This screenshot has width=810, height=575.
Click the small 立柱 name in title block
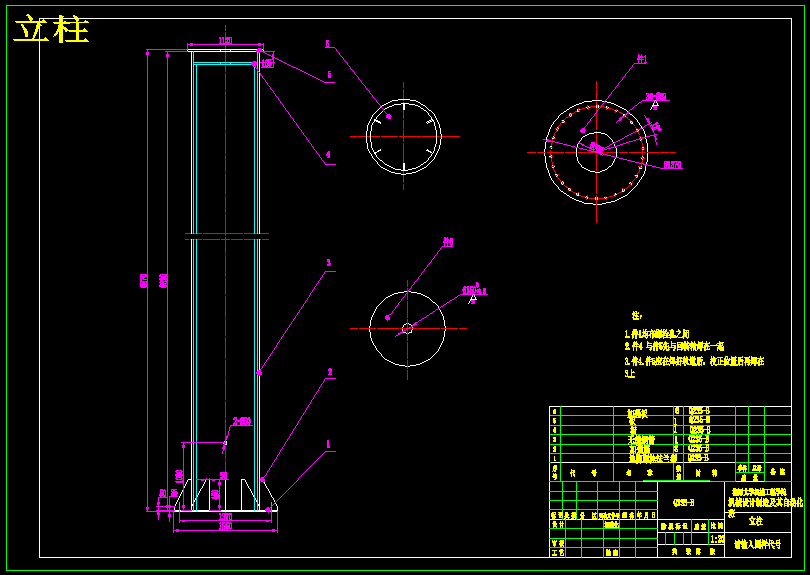coord(756,521)
